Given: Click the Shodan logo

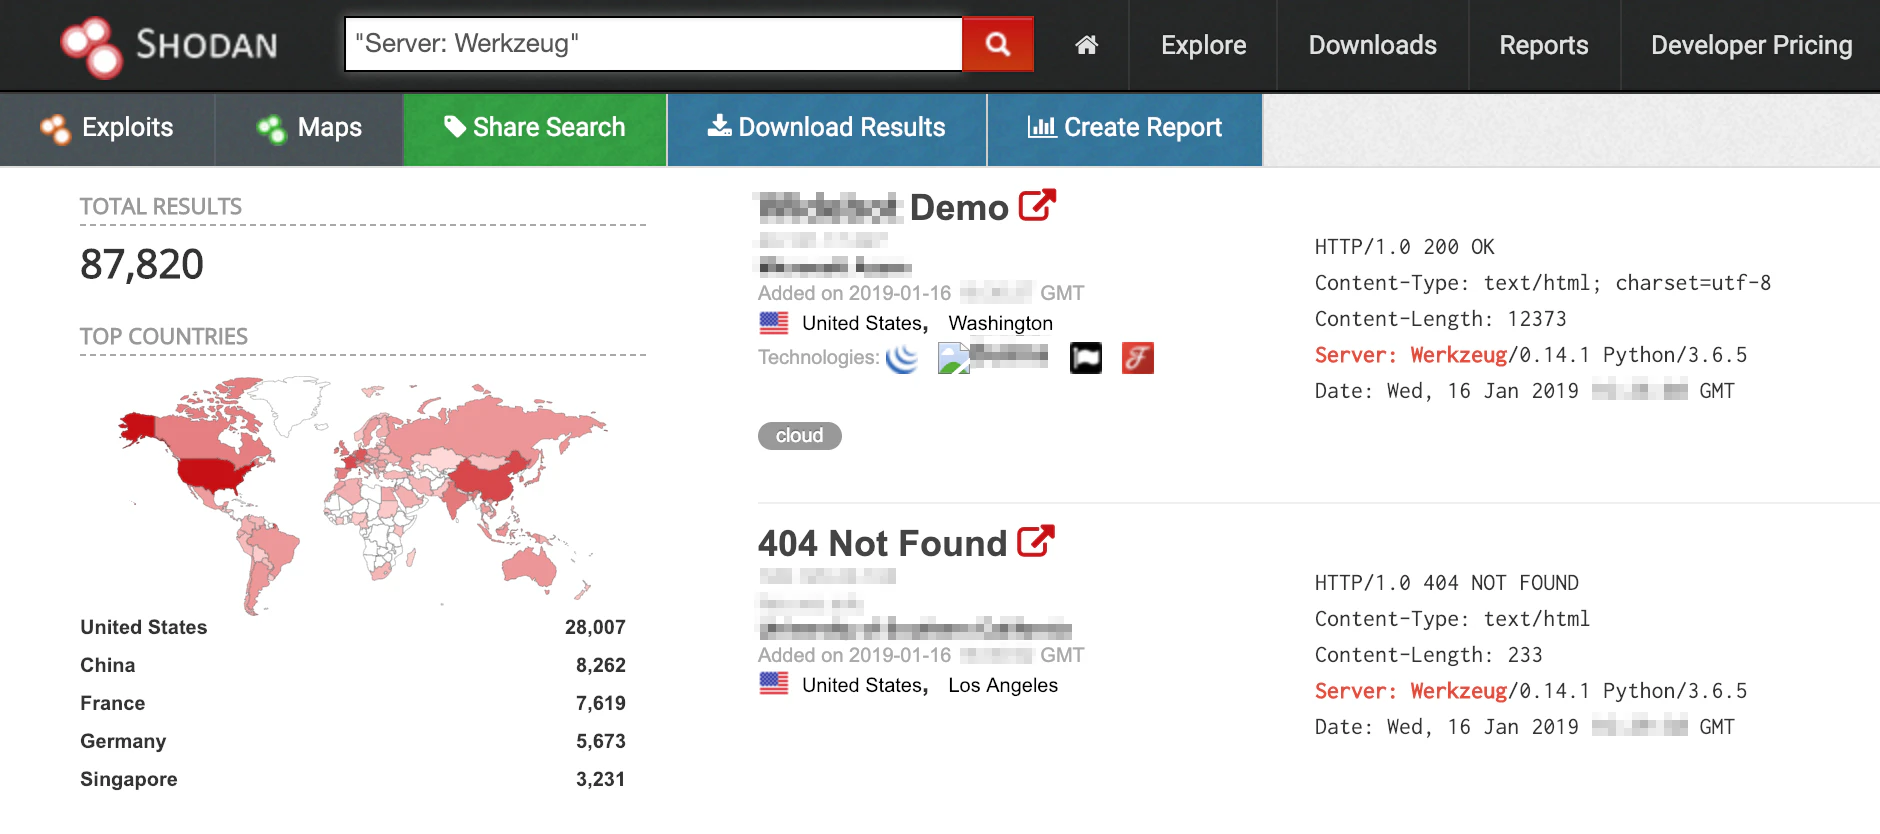Looking at the screenshot, I should (169, 46).
